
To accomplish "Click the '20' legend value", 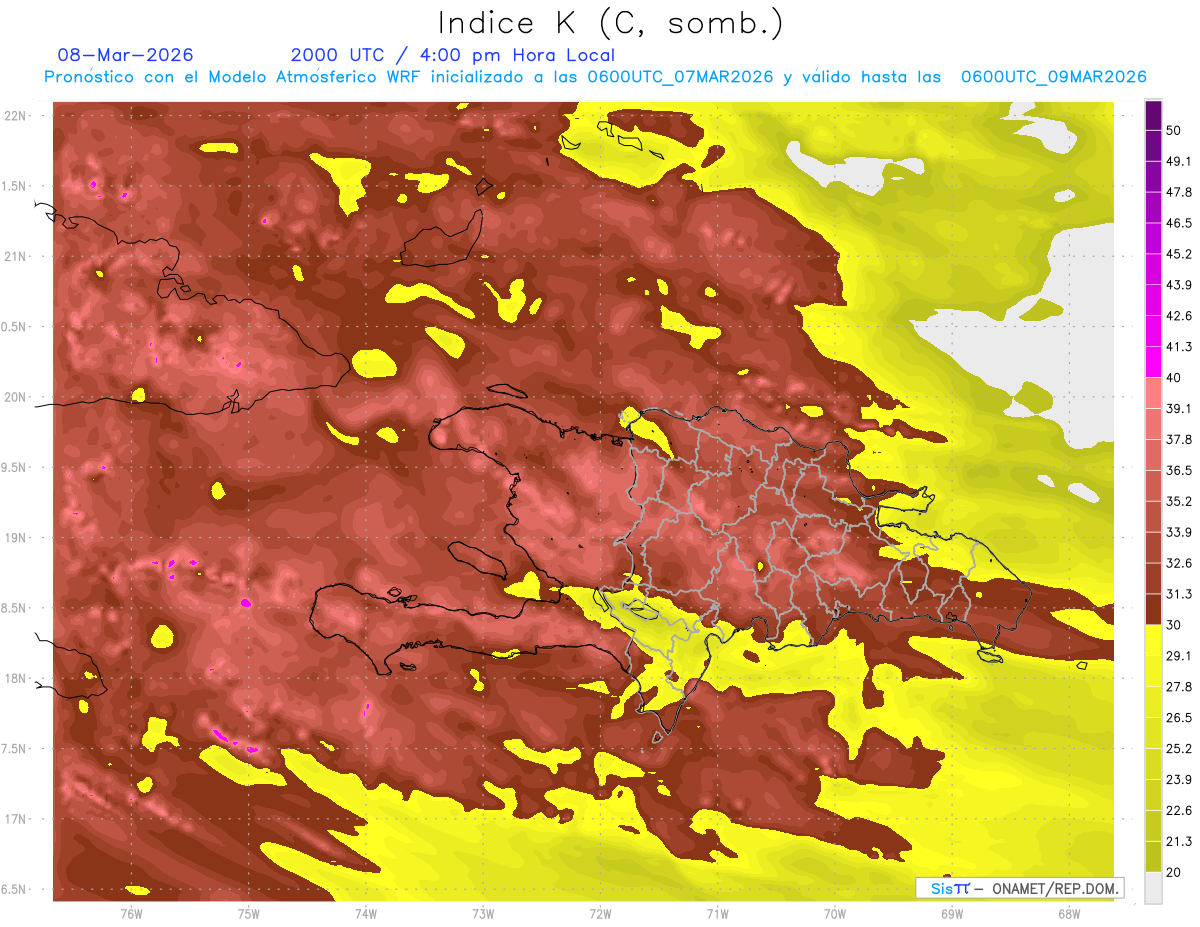I will (1173, 872).
